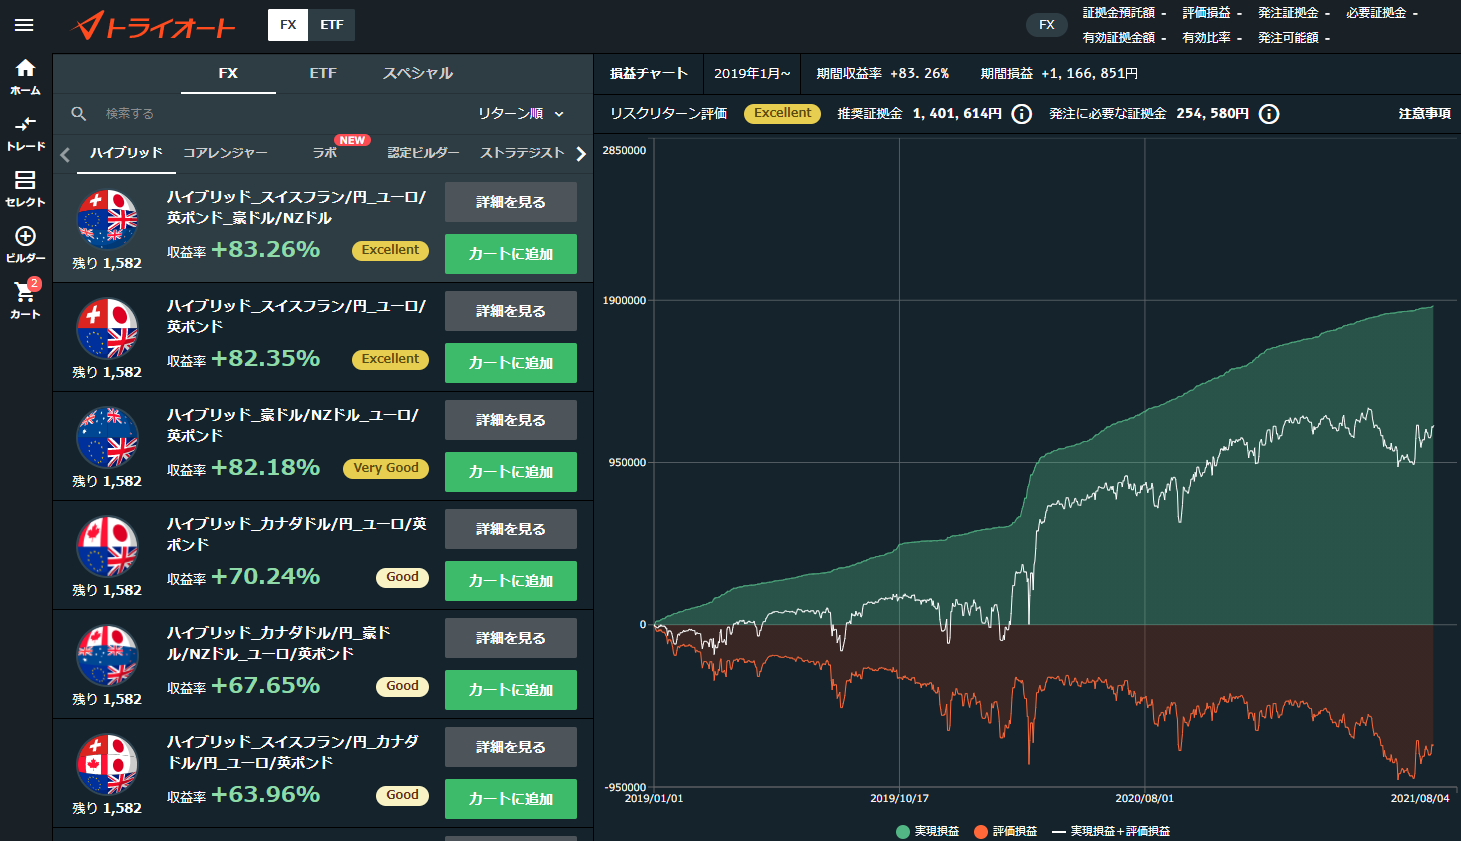Open the 2019年1月〜 period dropdown

coord(752,74)
